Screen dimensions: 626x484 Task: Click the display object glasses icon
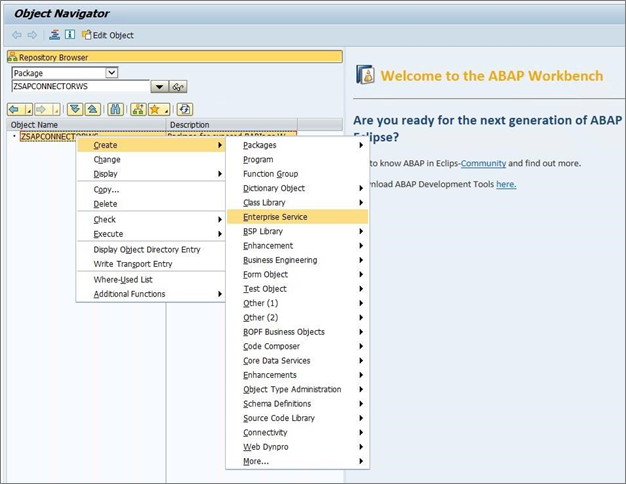(179, 87)
